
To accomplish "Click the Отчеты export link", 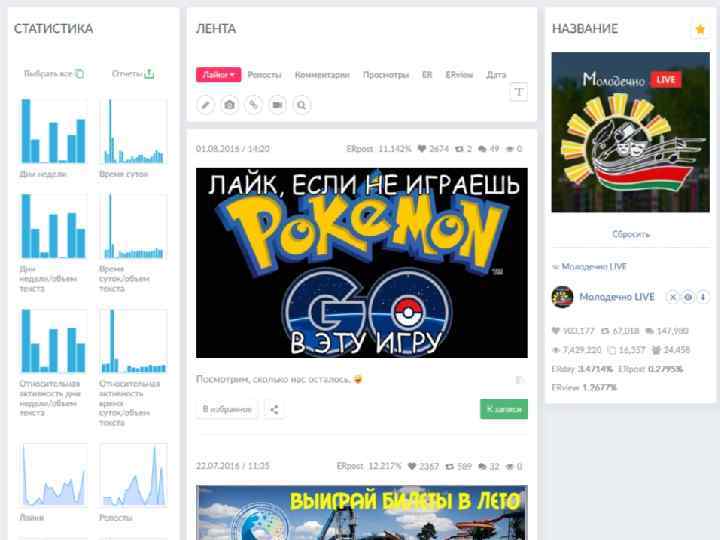I will (x=133, y=74).
